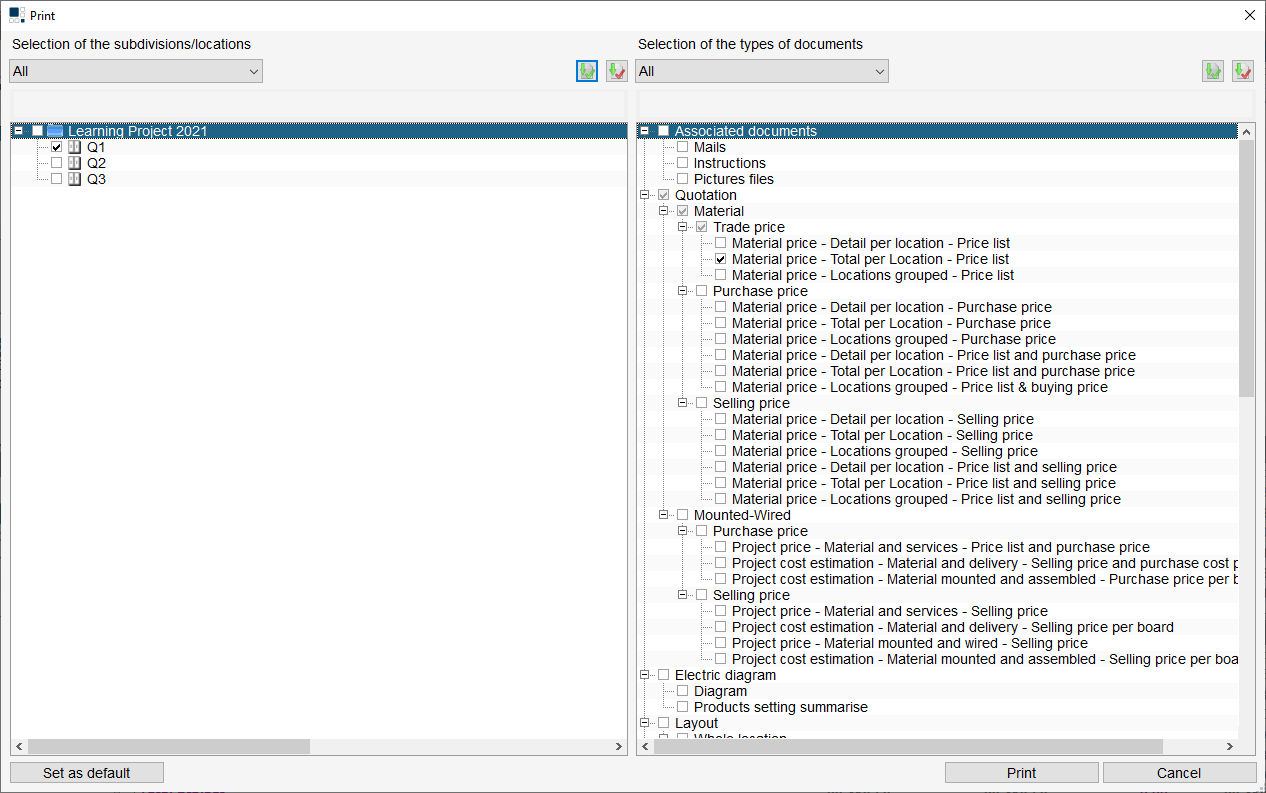Select all document types with the green check icon

tap(1212, 70)
